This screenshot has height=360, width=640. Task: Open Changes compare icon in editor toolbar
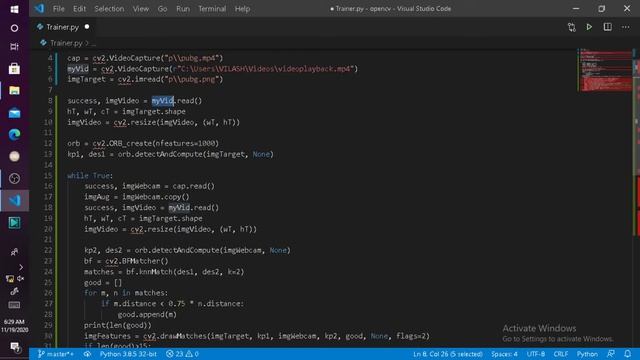point(571,27)
